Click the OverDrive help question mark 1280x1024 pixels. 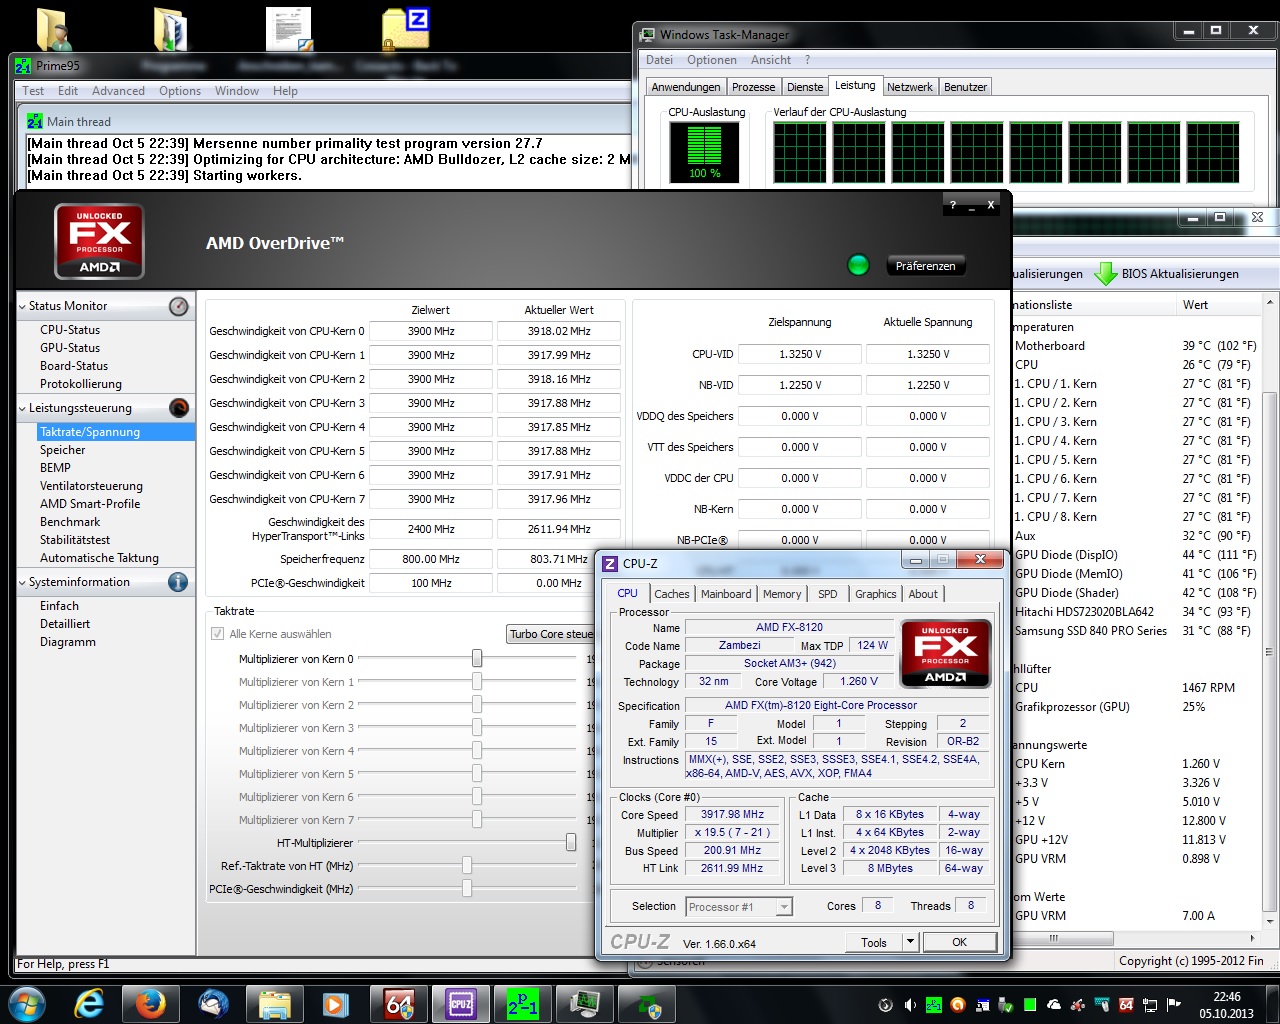pyautogui.click(x=952, y=205)
